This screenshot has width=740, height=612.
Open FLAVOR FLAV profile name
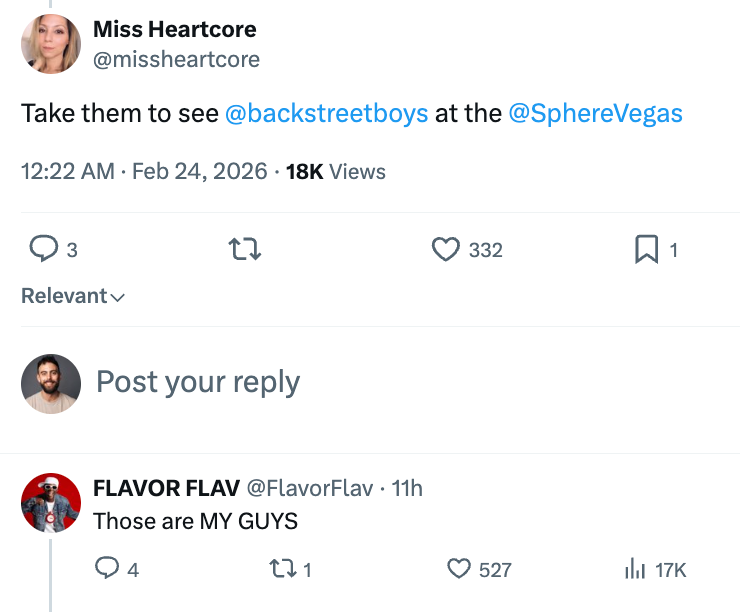click(166, 488)
